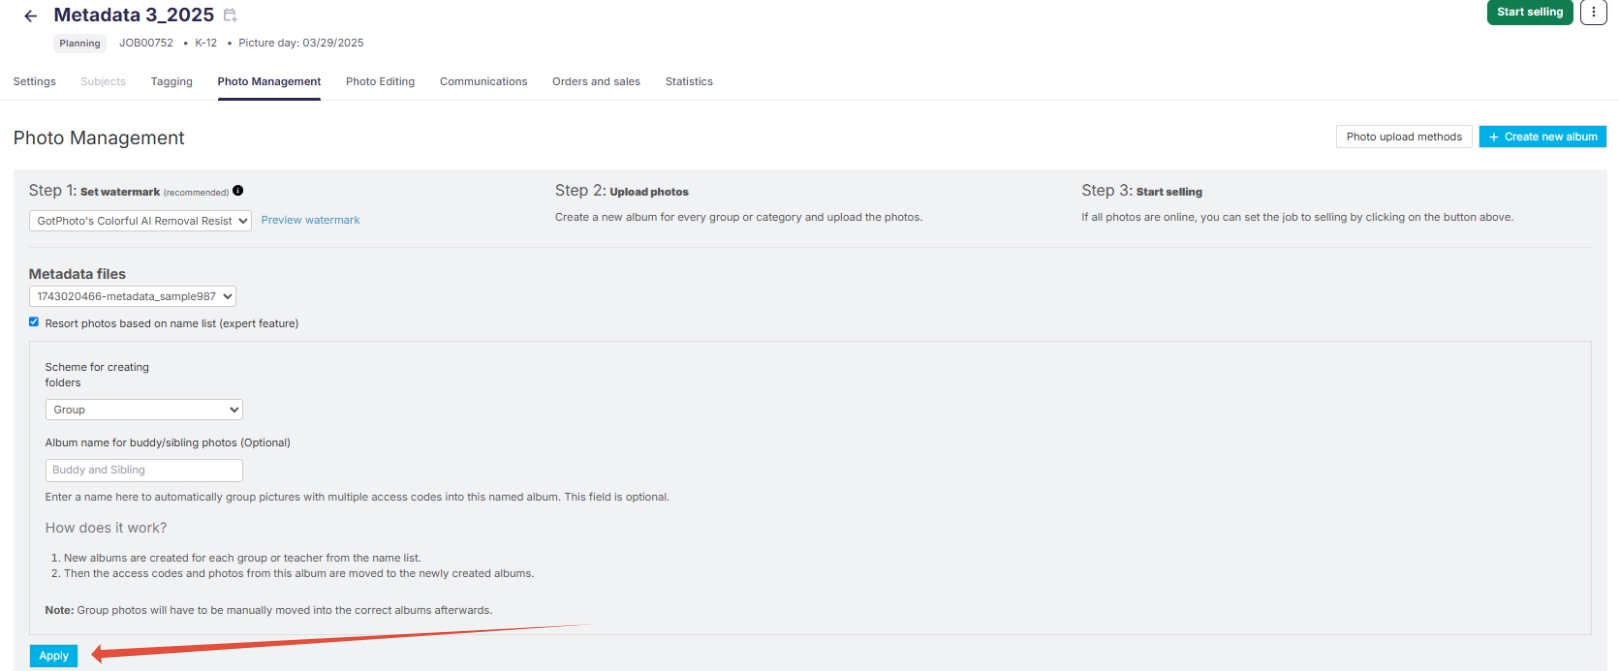
Task: Switch to the Communications tab
Action: pos(483,82)
